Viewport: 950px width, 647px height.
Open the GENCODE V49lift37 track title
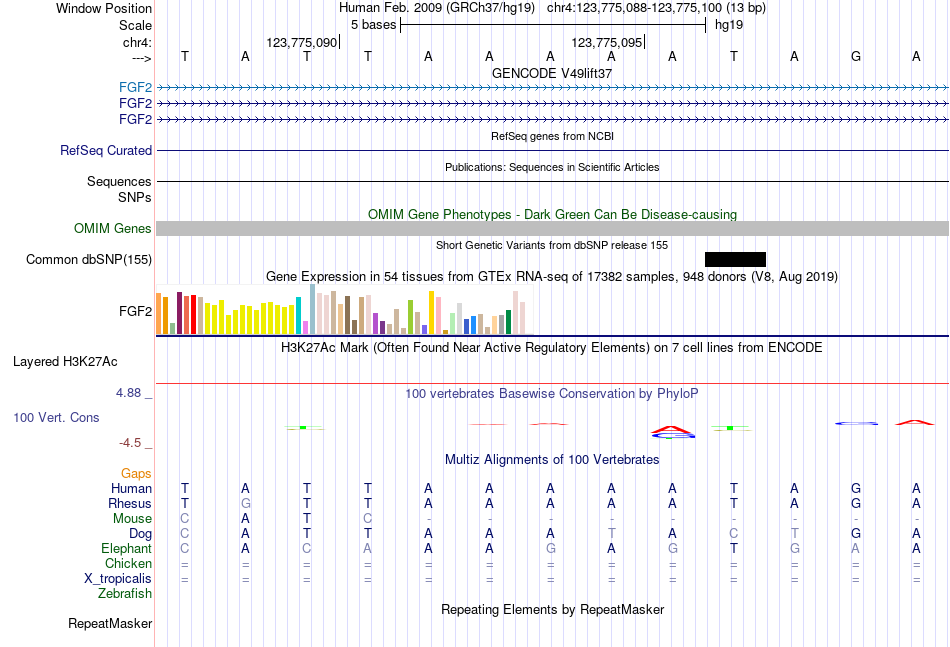pos(551,73)
